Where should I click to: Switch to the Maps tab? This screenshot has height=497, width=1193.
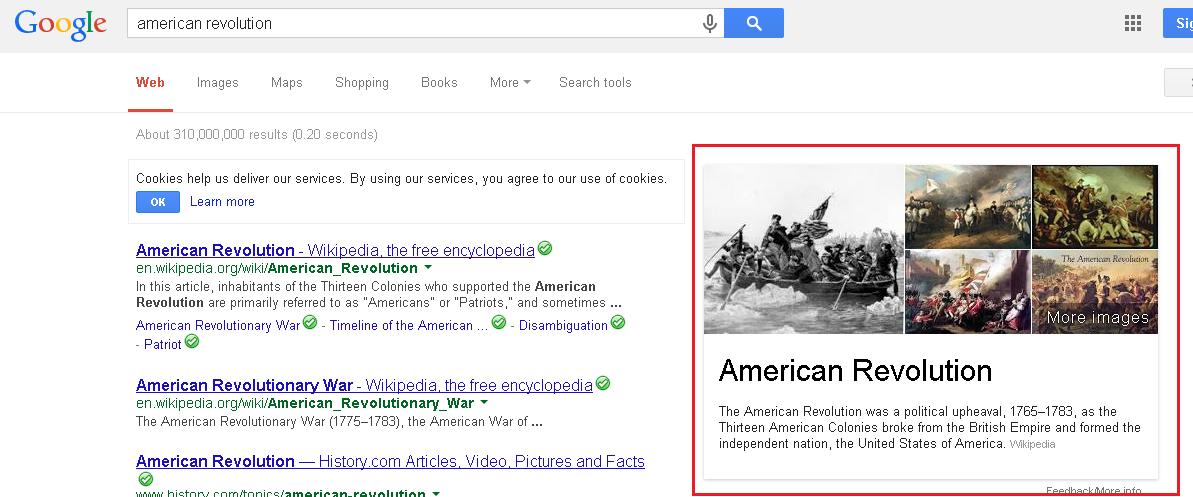[x=287, y=82]
